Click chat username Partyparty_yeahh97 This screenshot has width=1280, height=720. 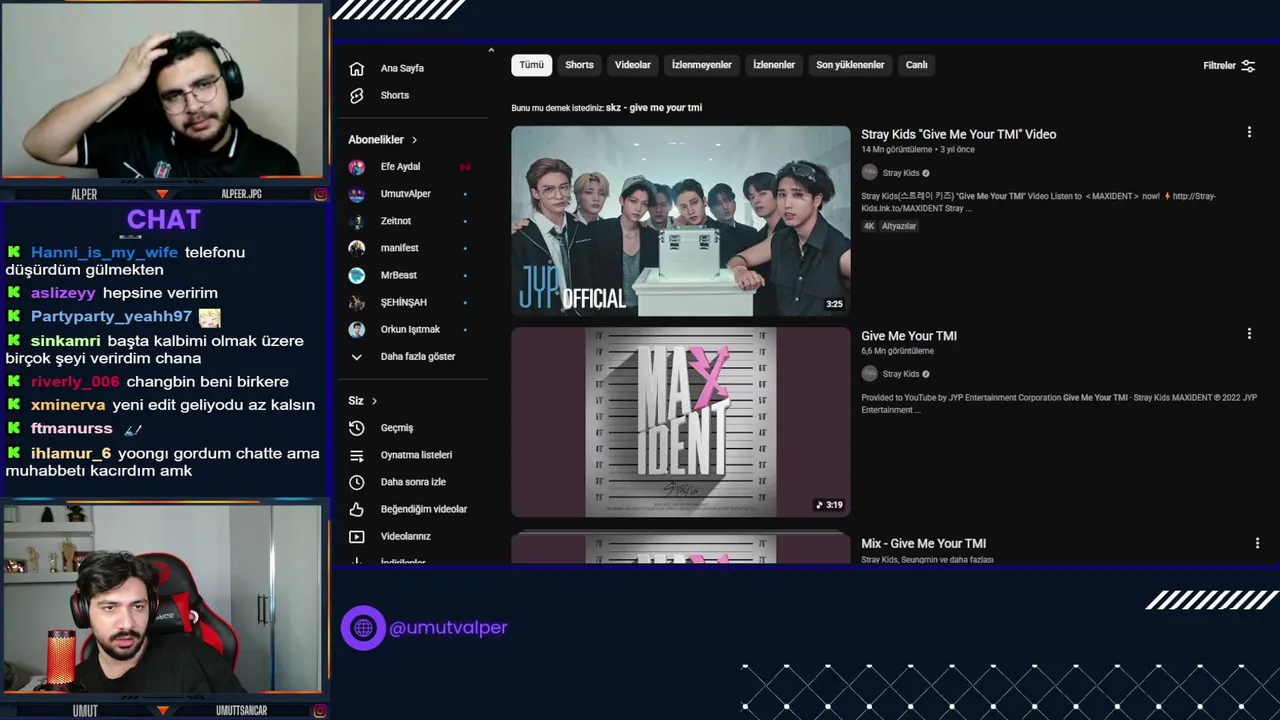[111, 316]
